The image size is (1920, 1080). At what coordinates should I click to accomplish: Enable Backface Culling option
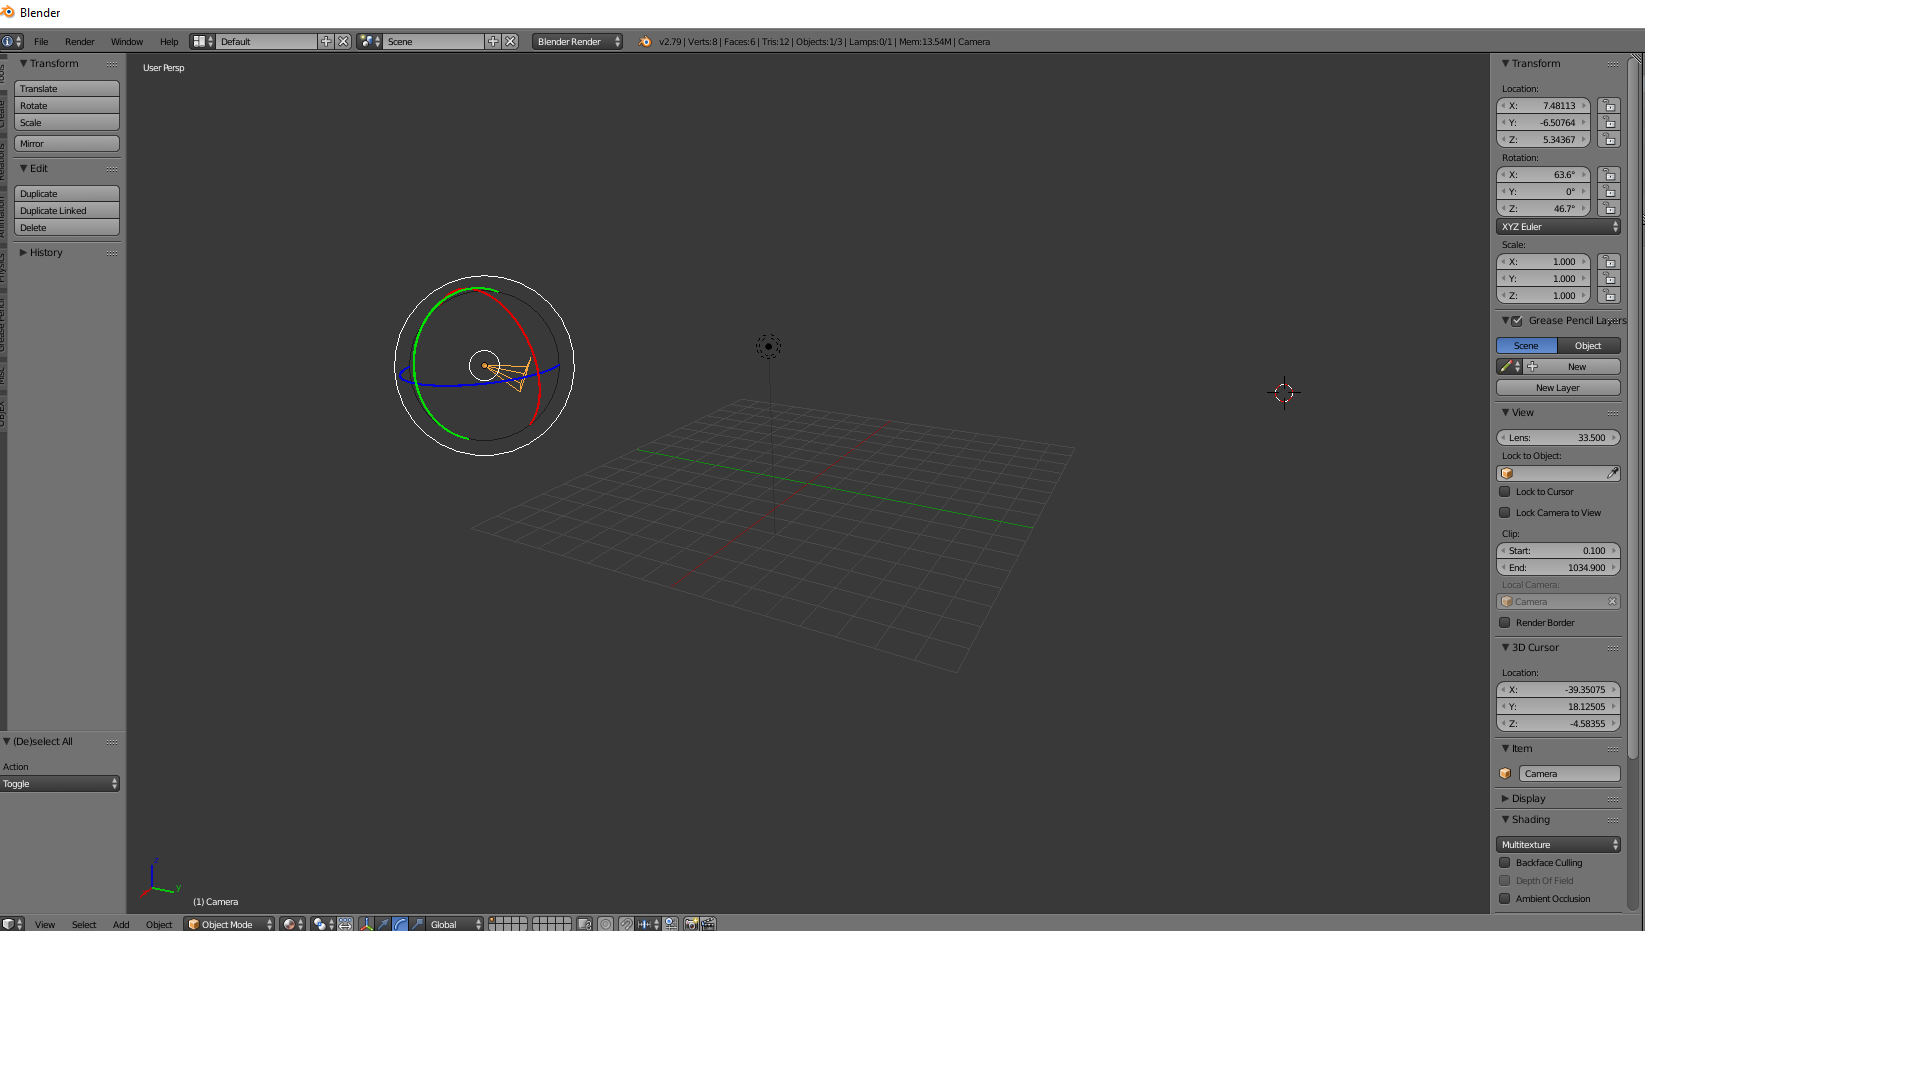[1505, 863]
